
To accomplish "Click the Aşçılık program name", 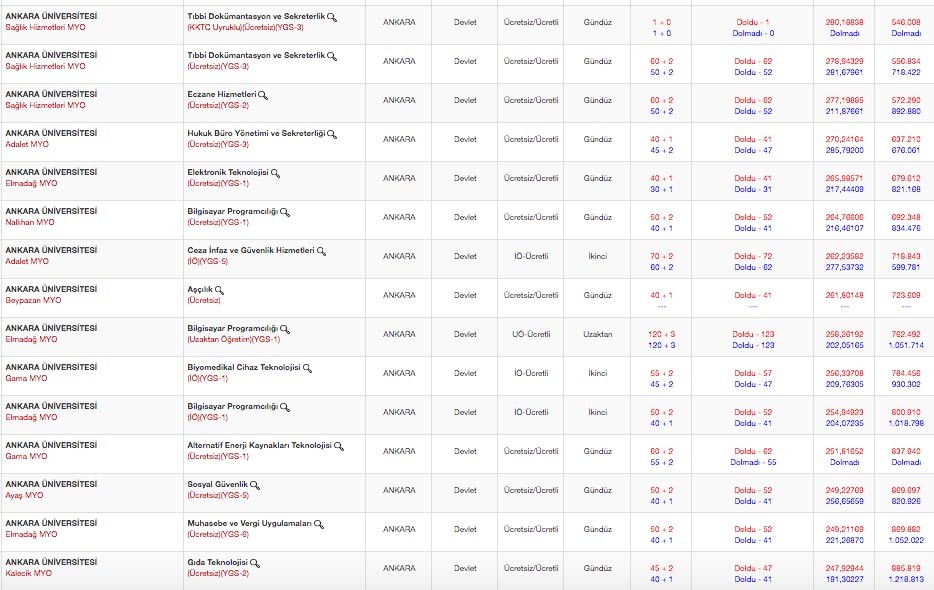I will point(200,289).
